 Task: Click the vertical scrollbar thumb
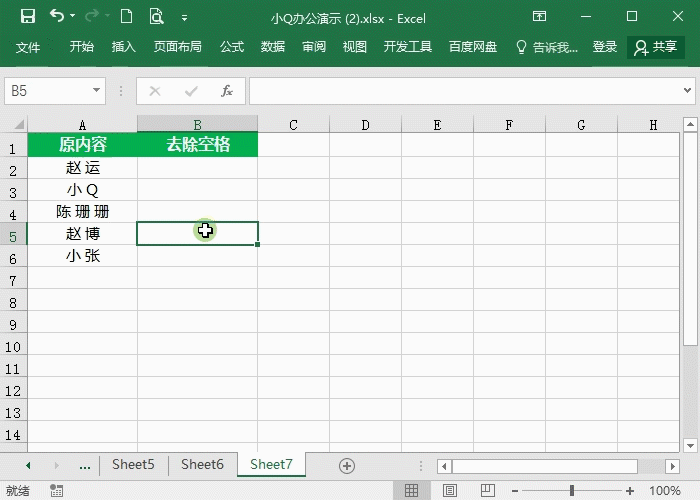click(690, 238)
